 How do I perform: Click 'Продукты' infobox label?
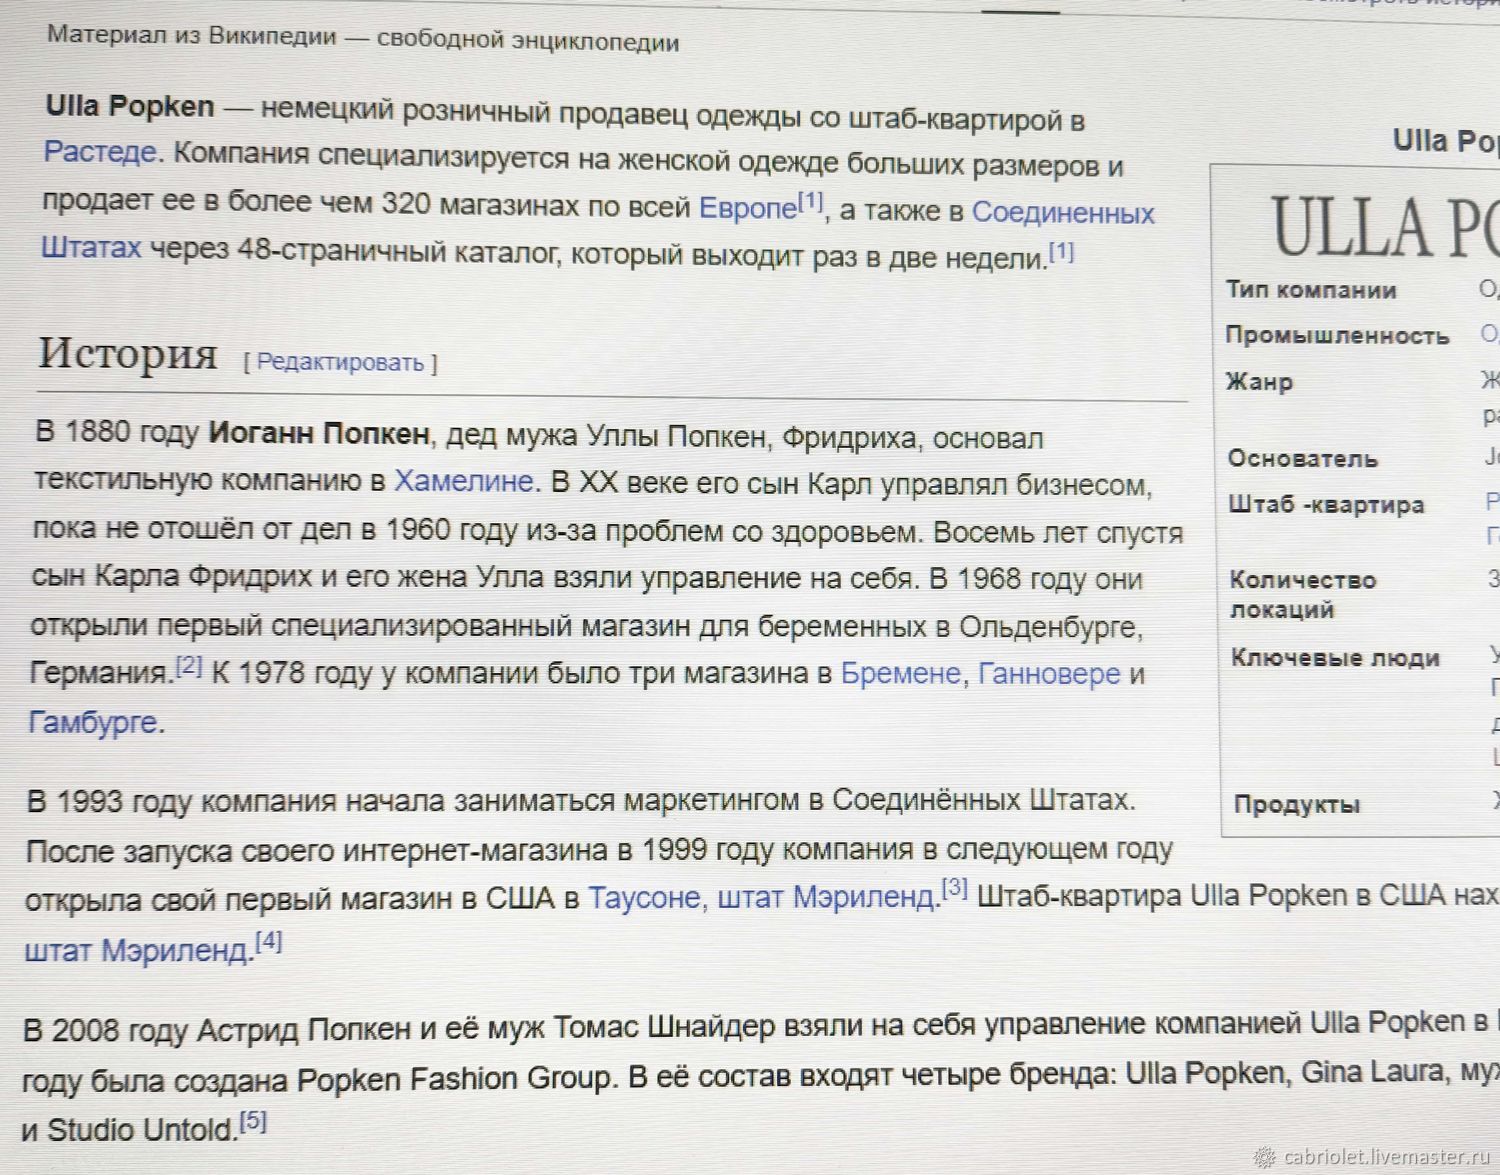[x=1297, y=805]
